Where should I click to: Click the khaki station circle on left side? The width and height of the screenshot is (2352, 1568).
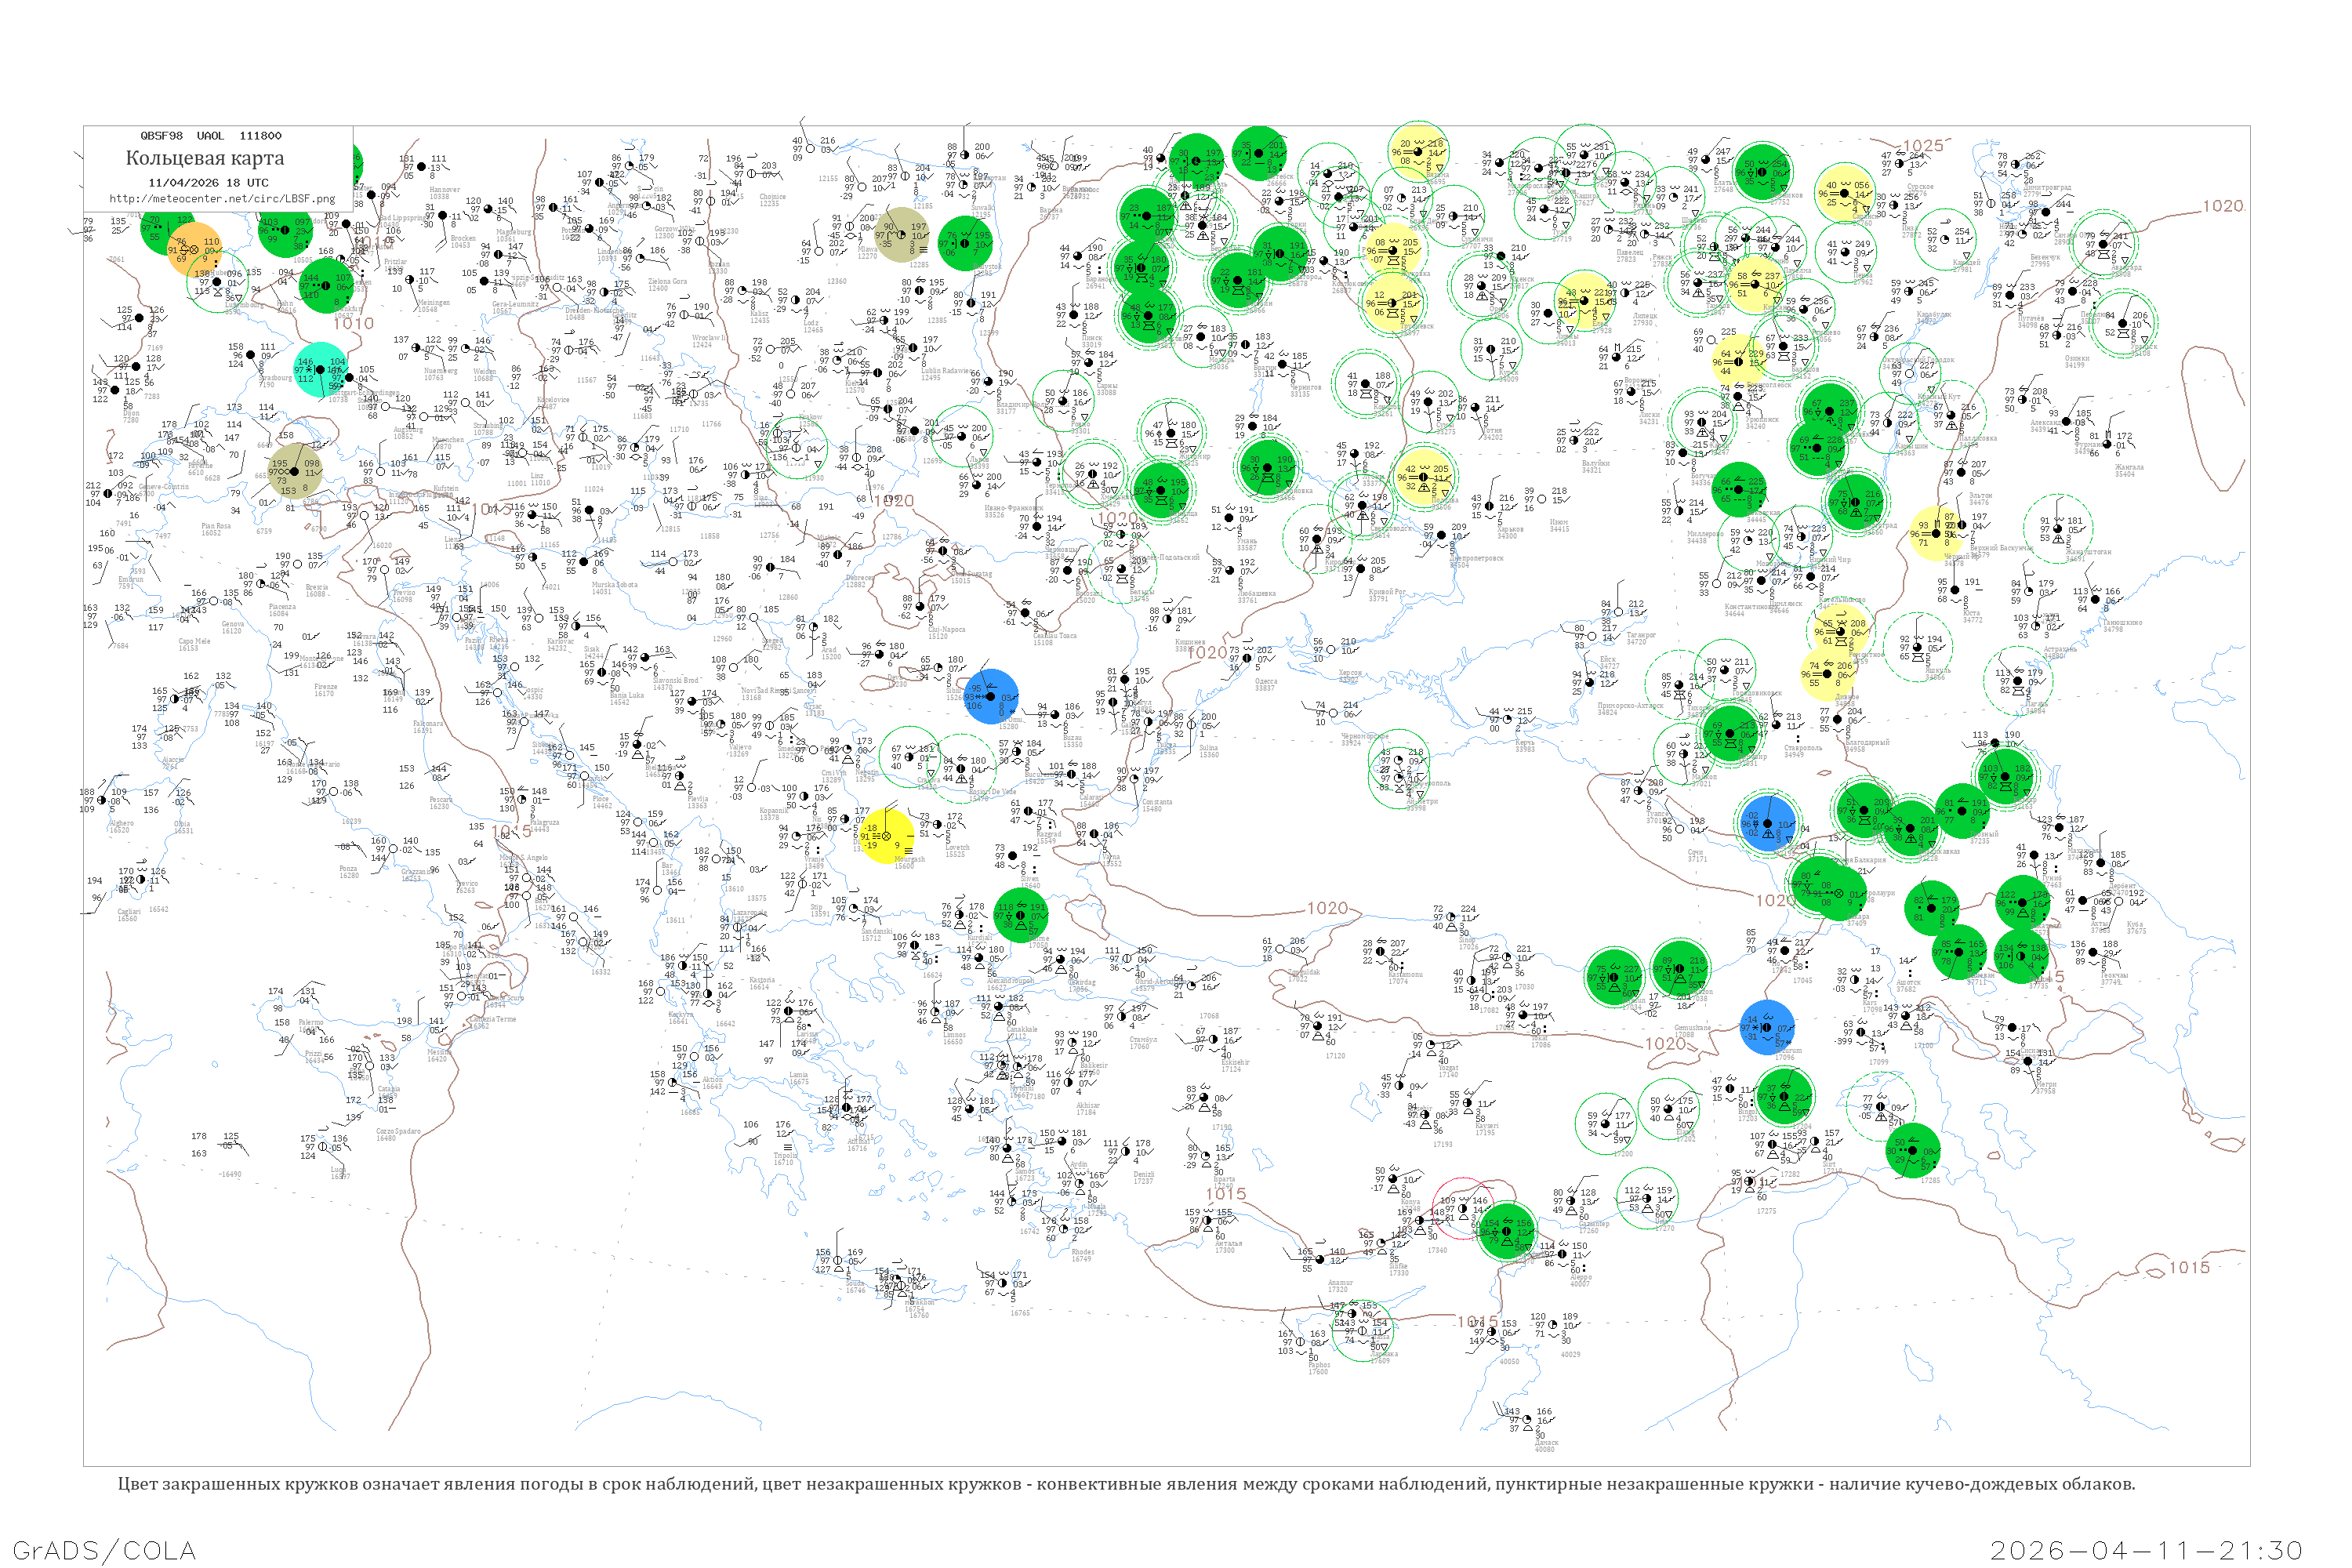click(296, 471)
